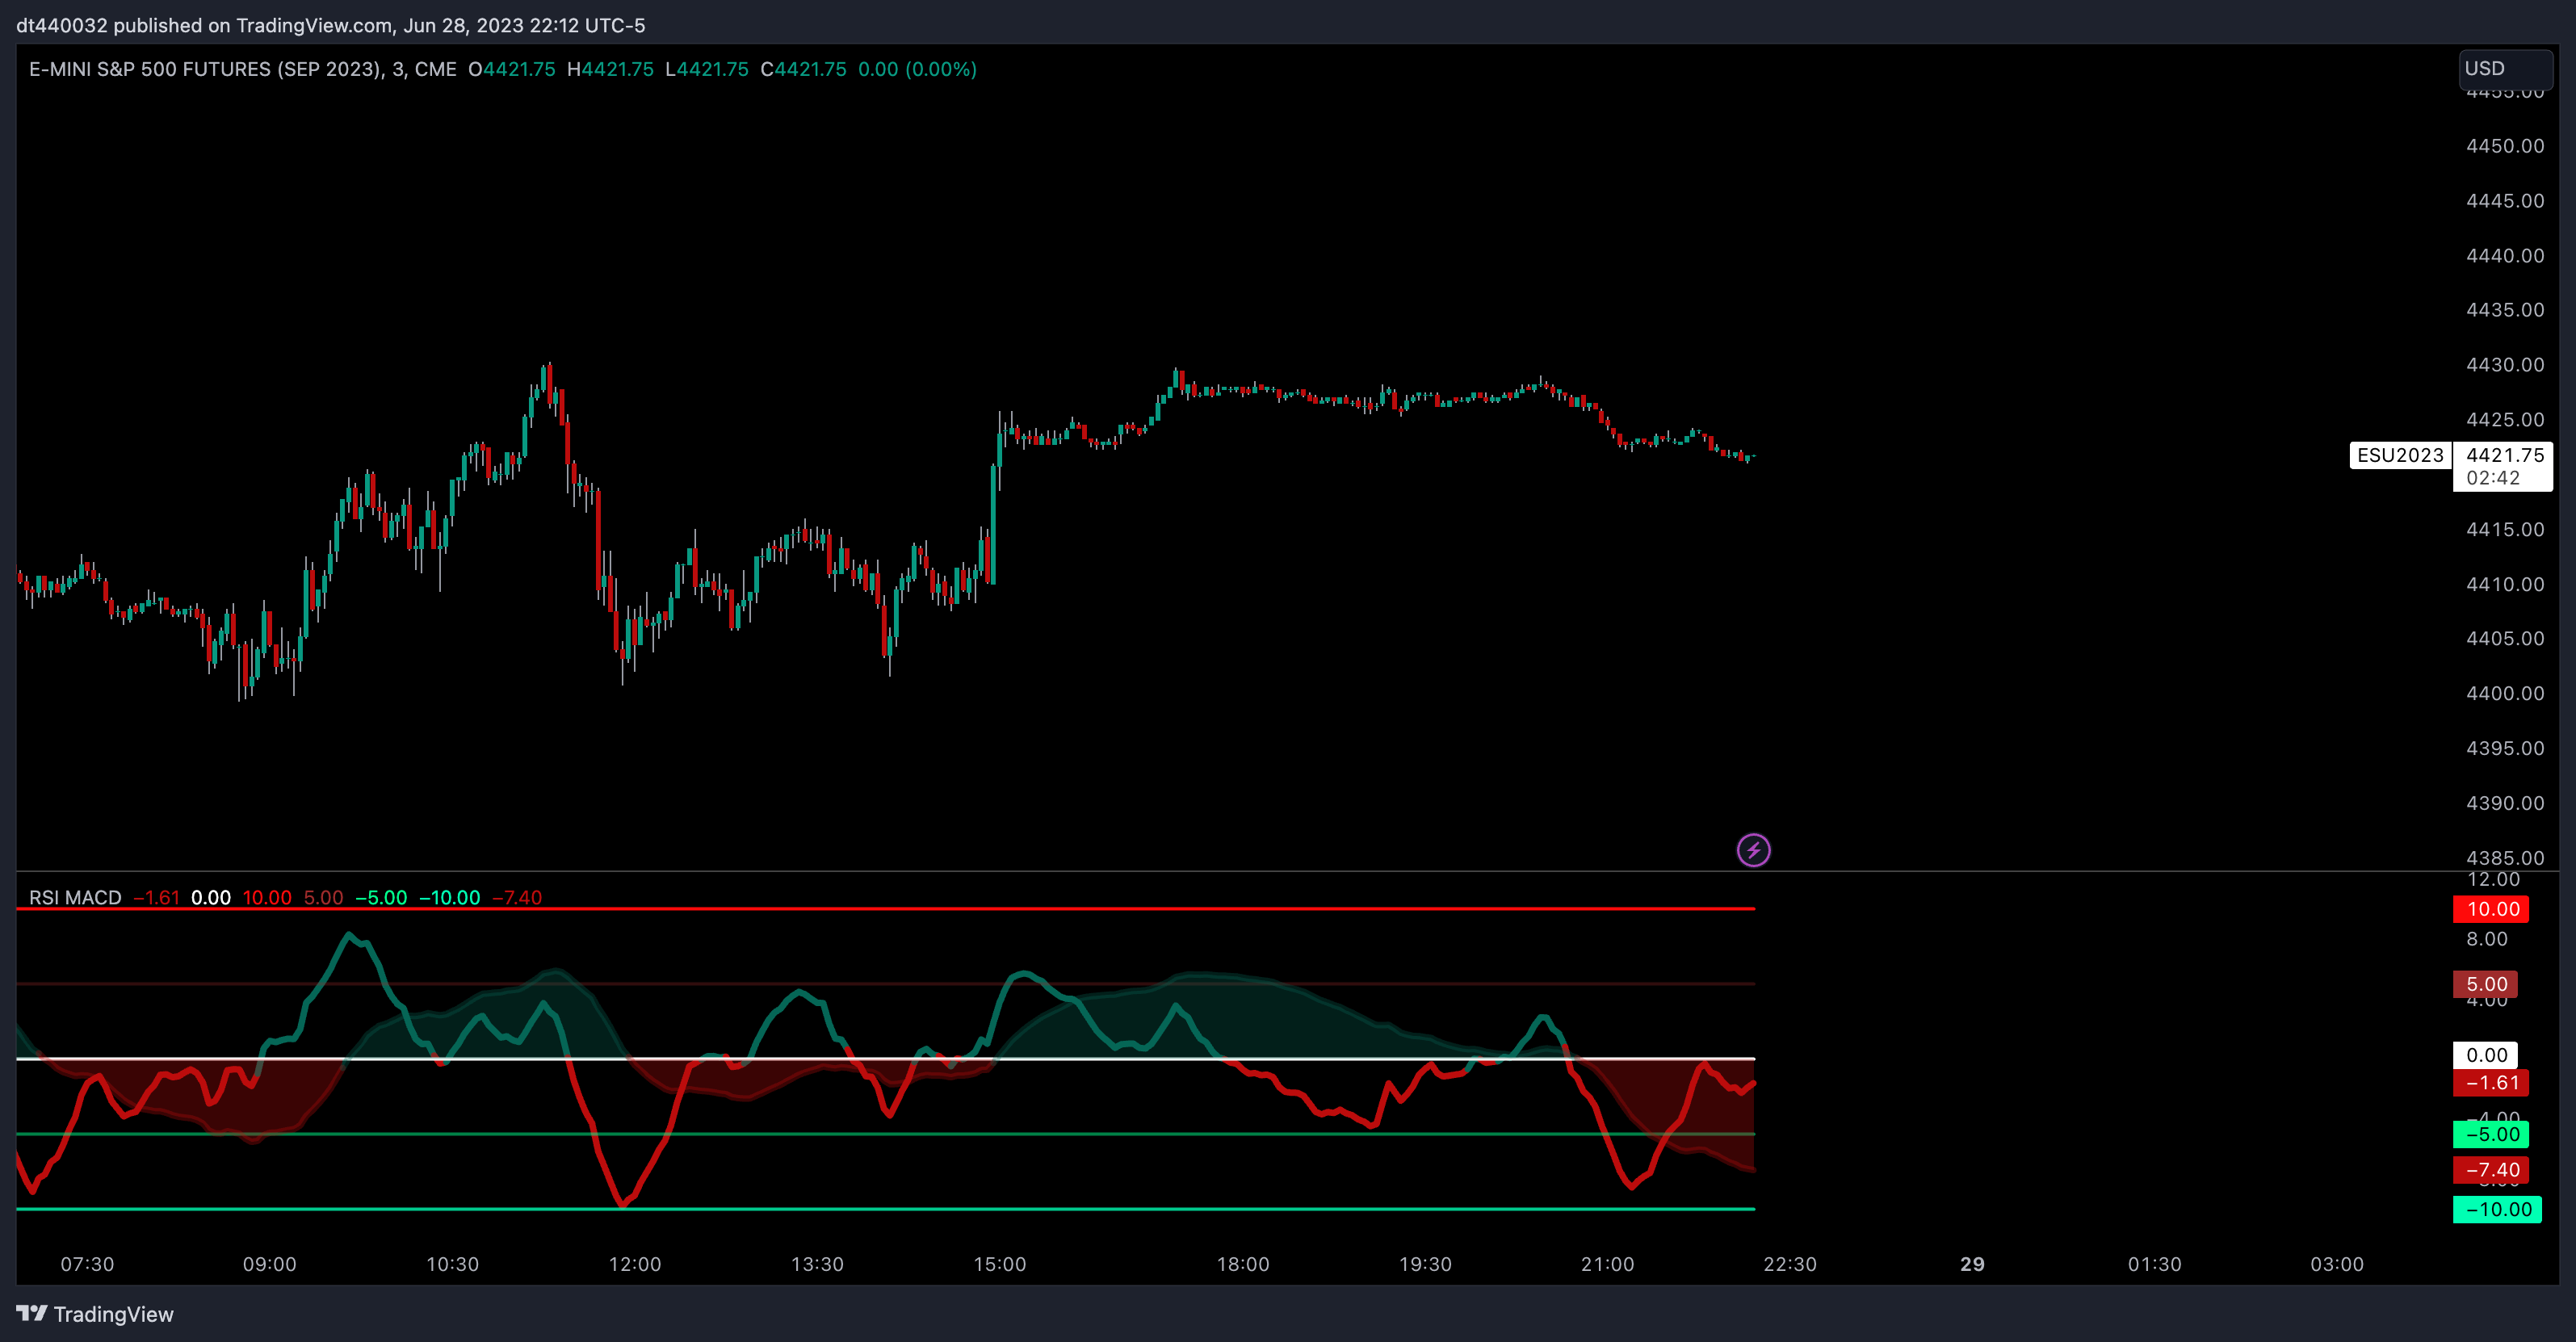This screenshot has height=1342, width=2576.
Task: Click the white 0.00 zero-line label
Action: (2485, 1055)
